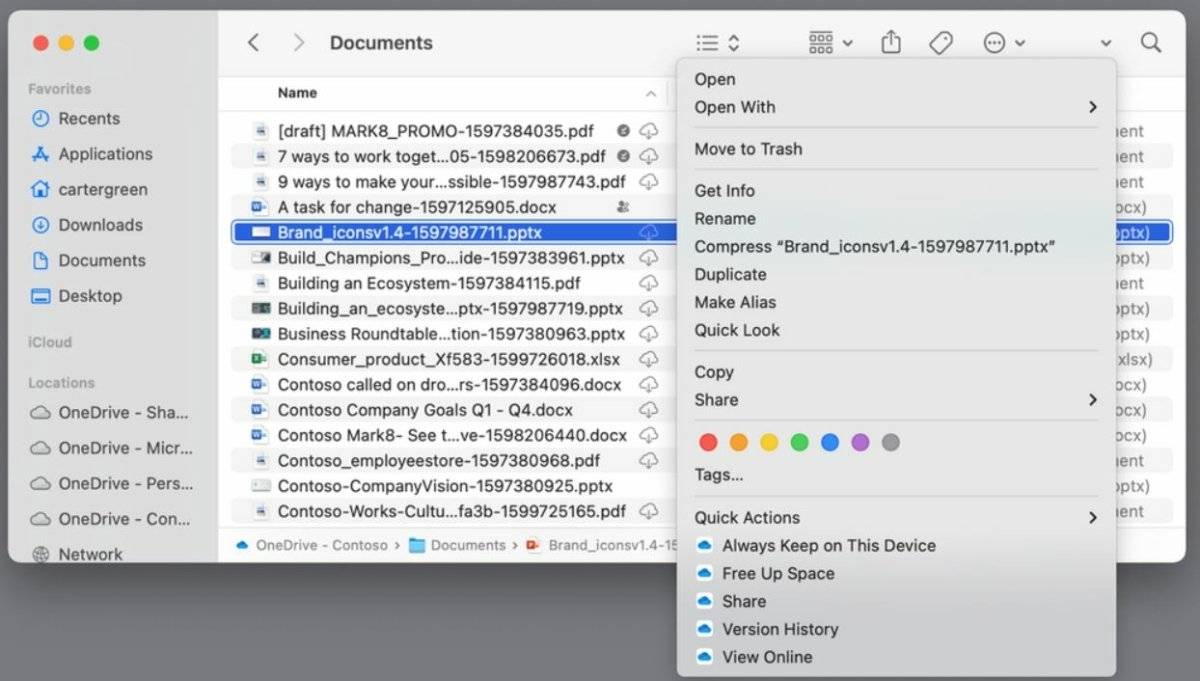The height and width of the screenshot is (681, 1200).
Task: Select Move to Trash in the context menu
Action: point(748,149)
